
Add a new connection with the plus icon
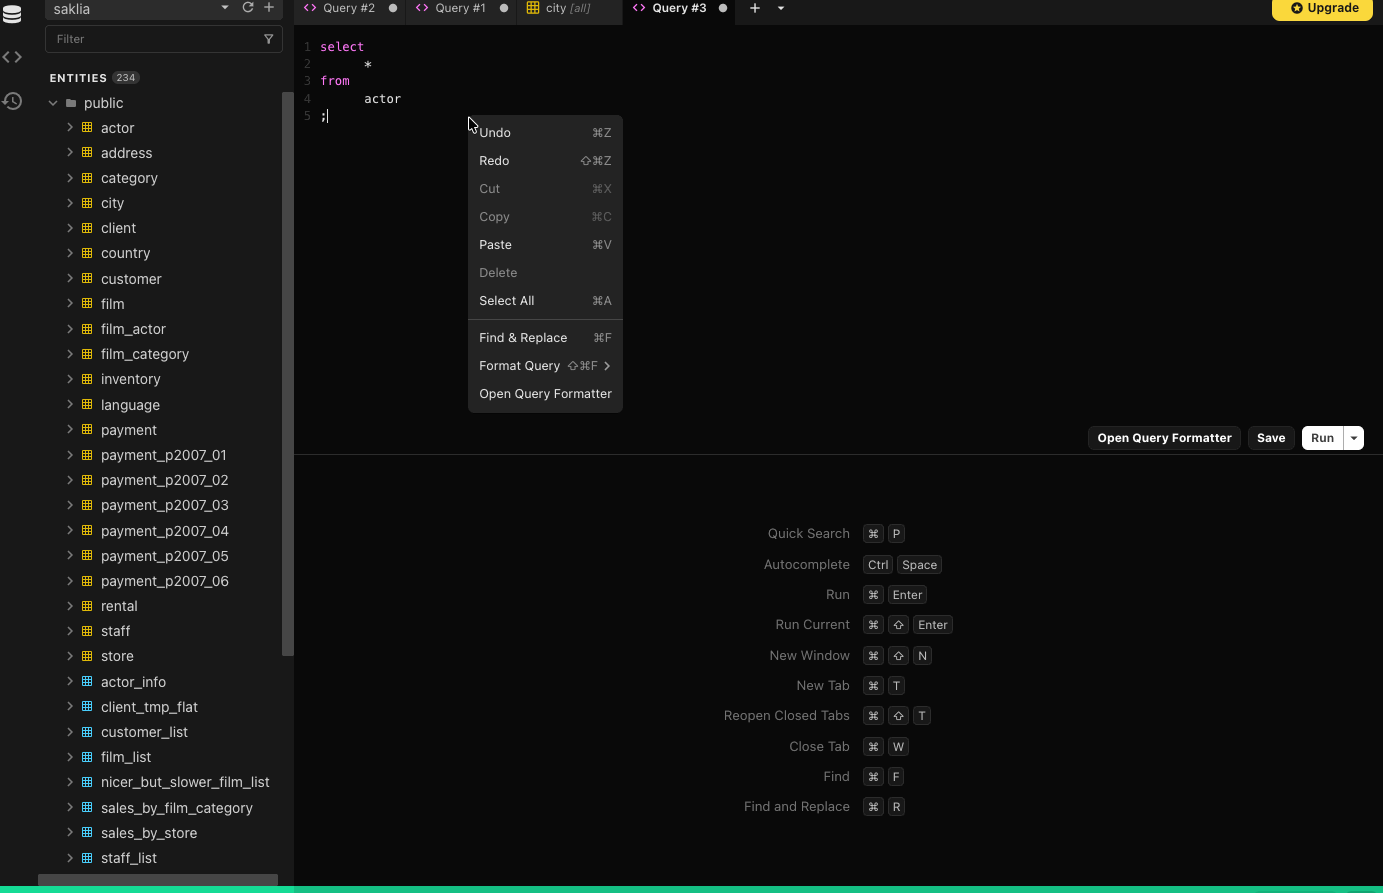269,9
